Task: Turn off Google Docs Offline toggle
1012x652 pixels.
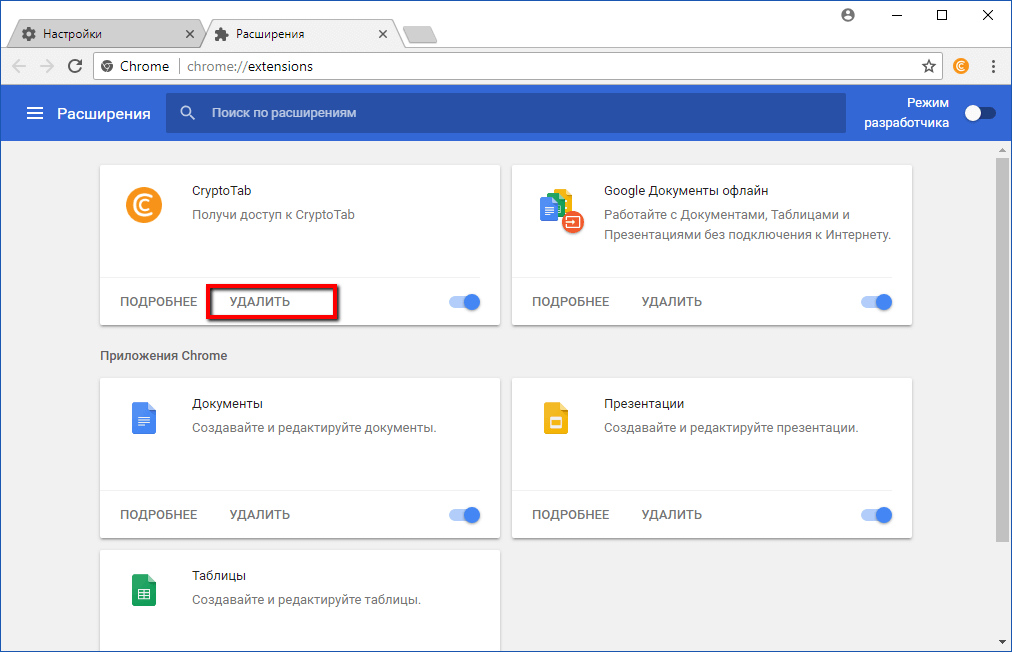Action: tap(877, 301)
